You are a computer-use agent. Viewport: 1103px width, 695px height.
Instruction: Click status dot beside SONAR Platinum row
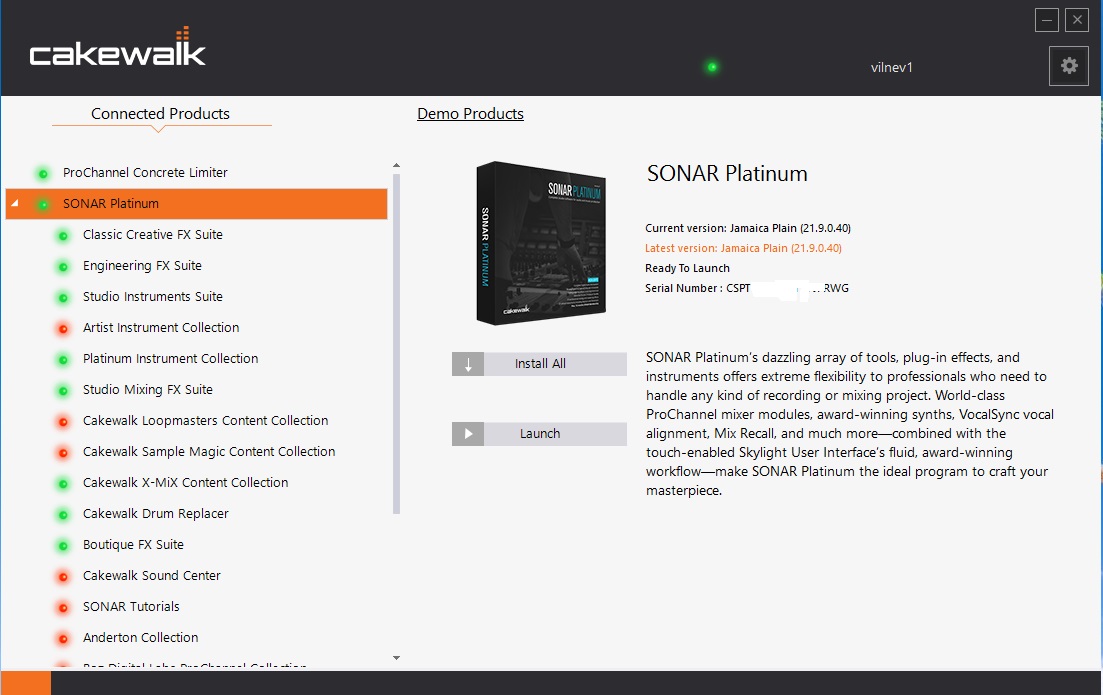point(43,204)
